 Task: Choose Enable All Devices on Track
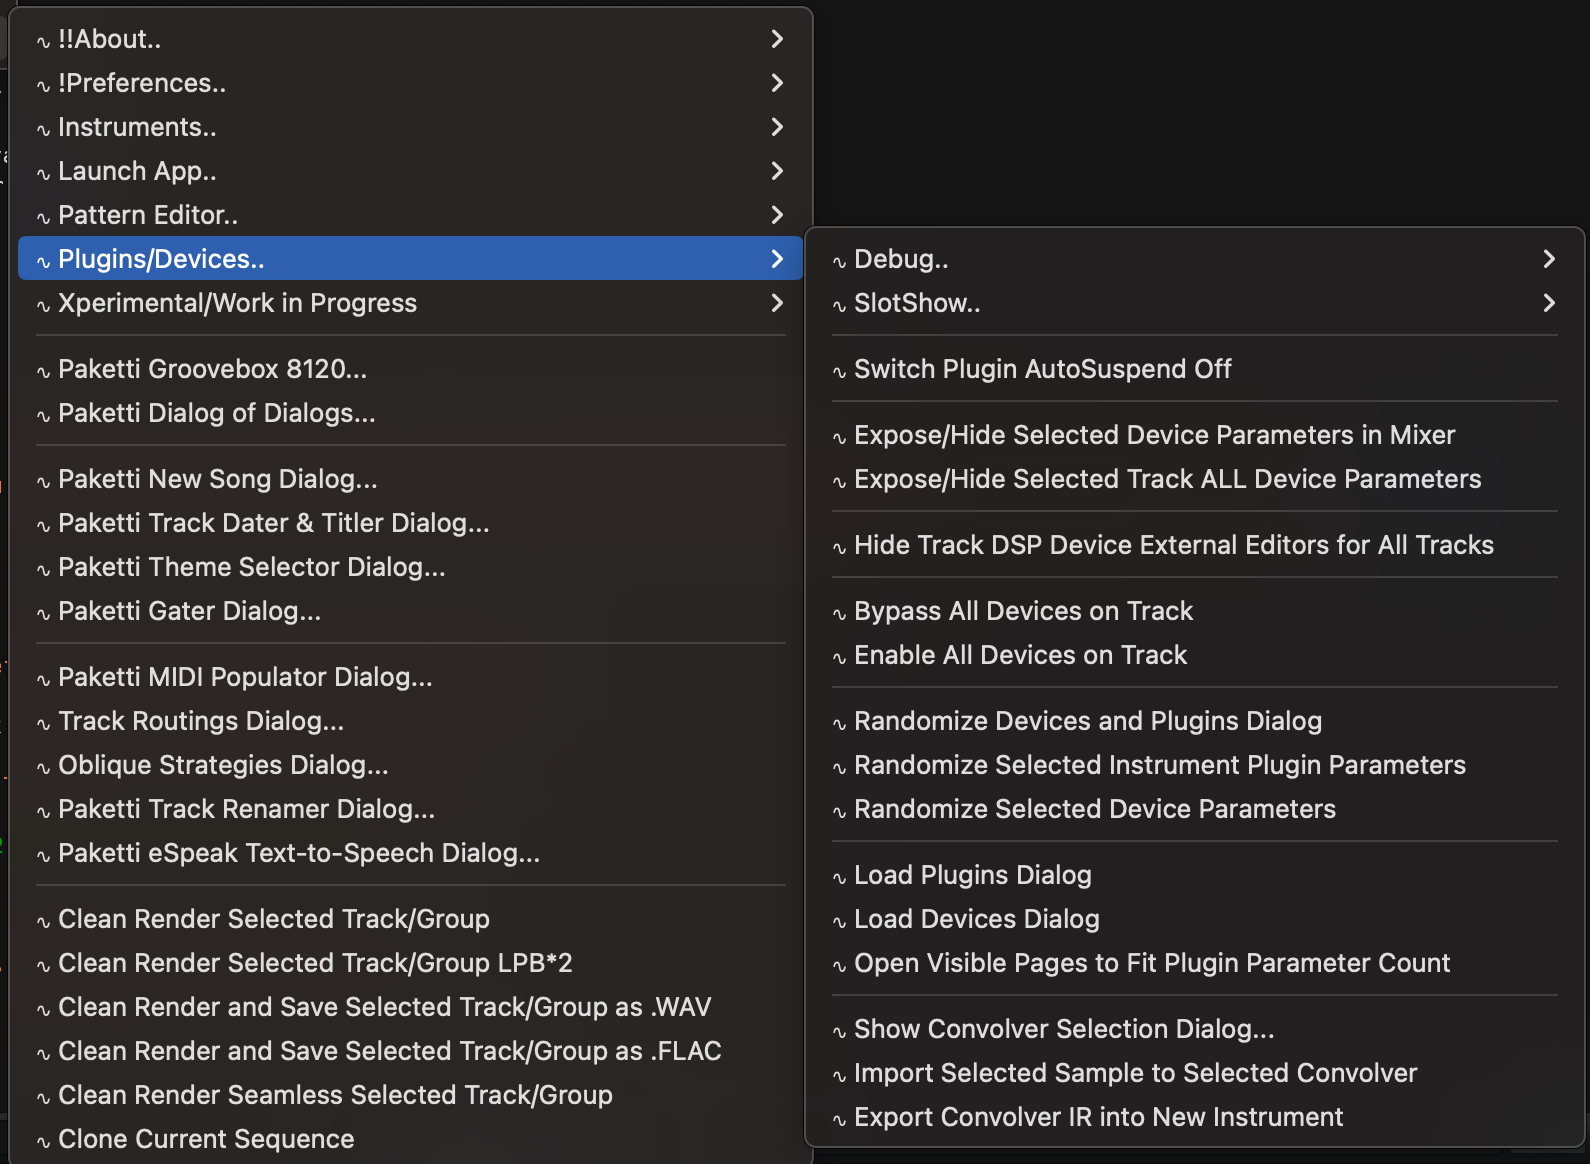click(x=1020, y=655)
